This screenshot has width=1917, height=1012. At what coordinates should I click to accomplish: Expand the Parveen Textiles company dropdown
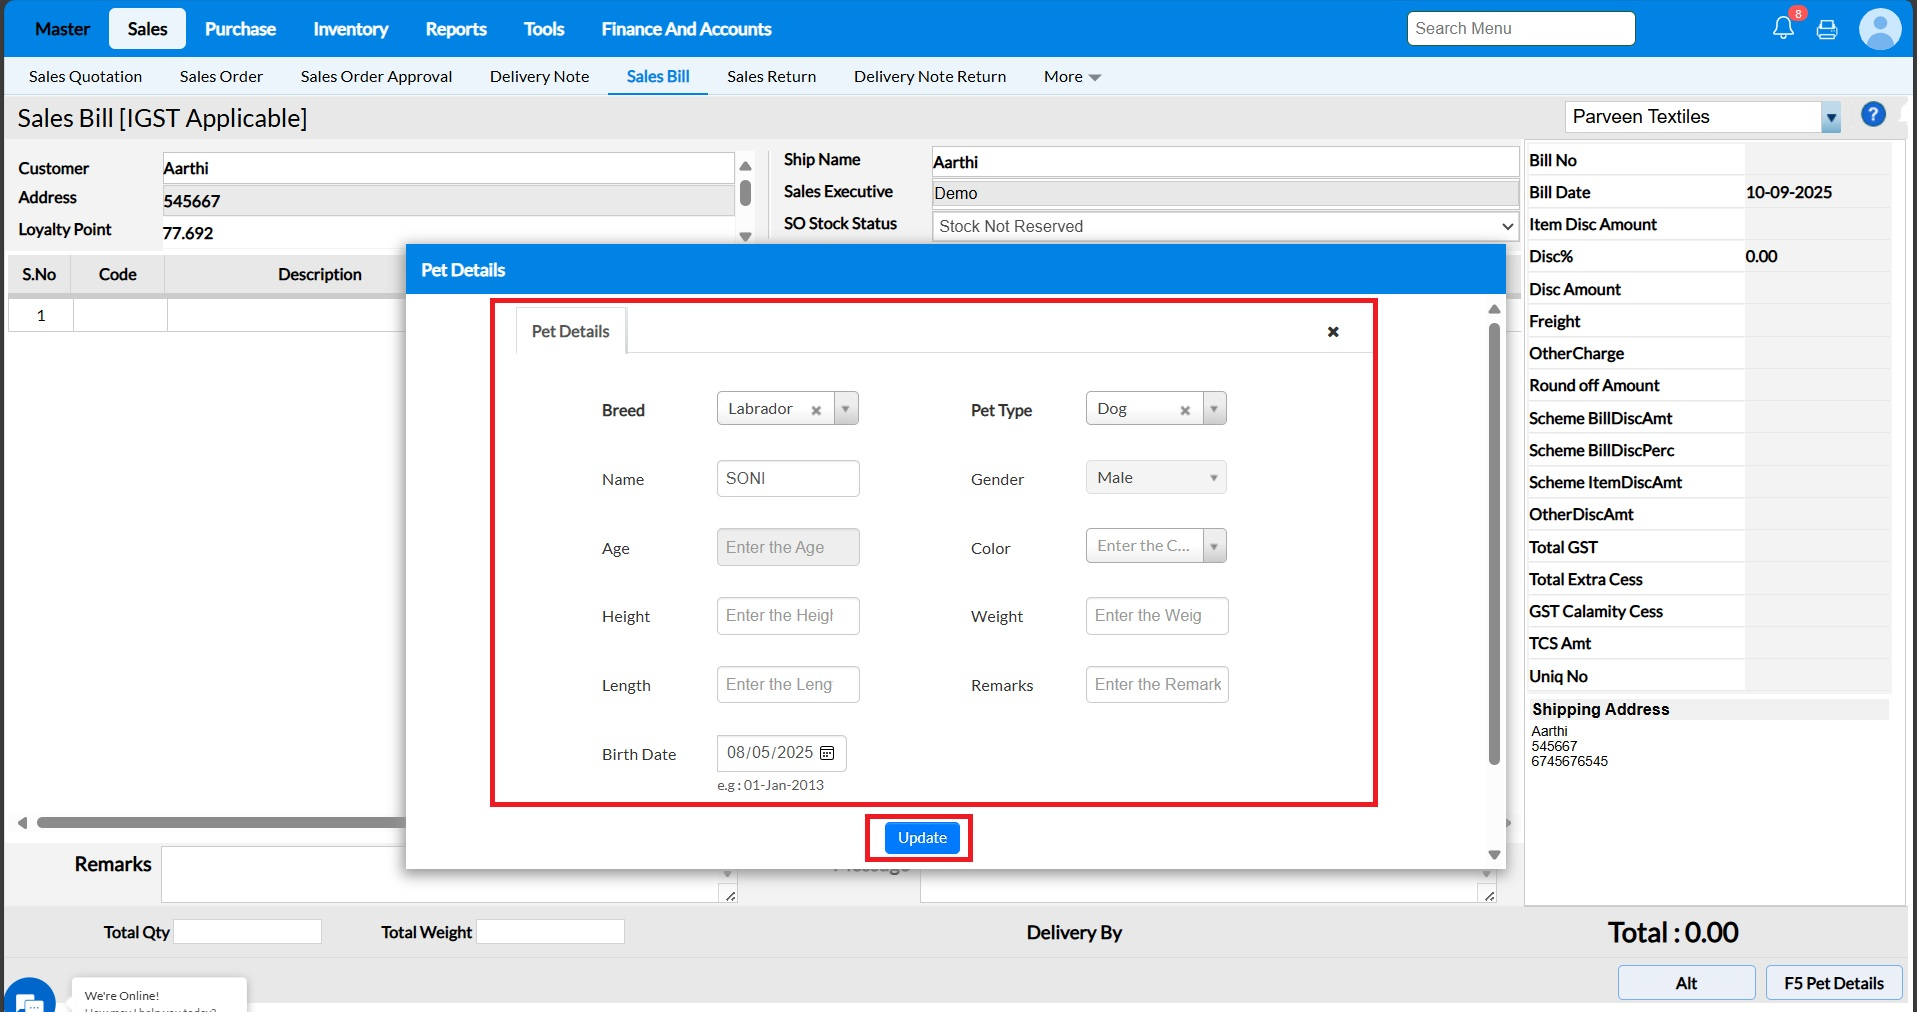point(1831,117)
